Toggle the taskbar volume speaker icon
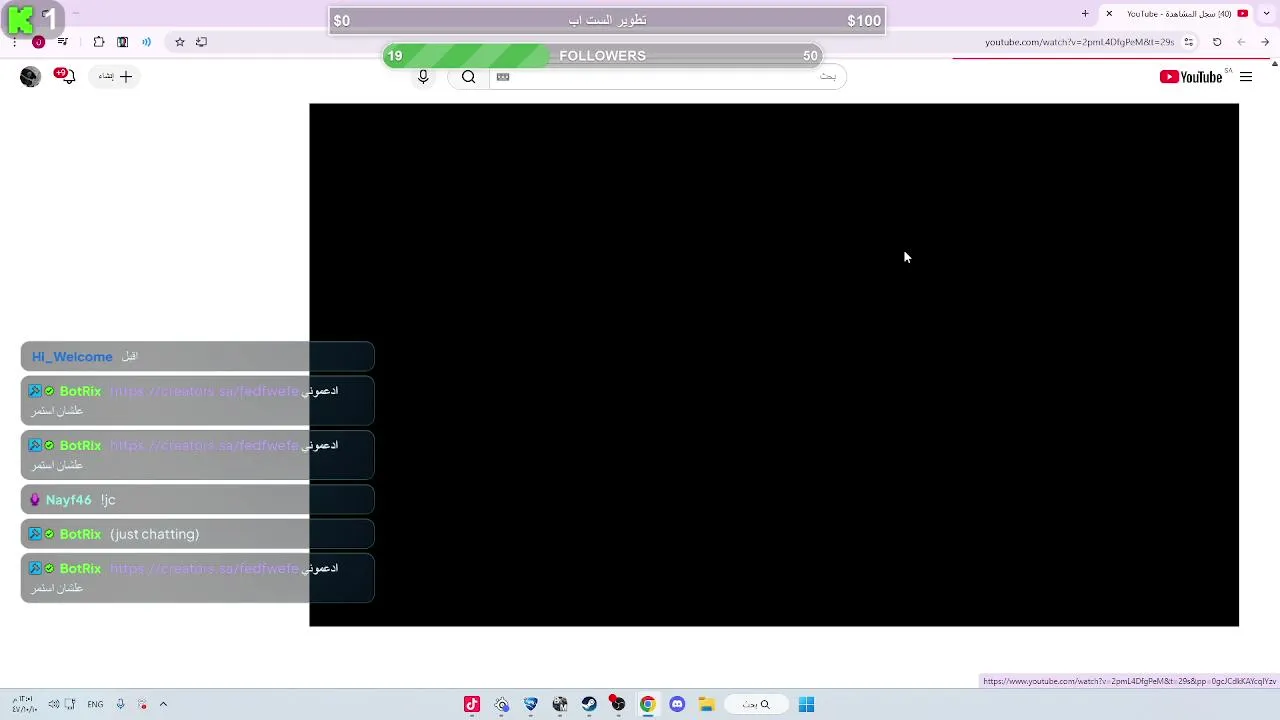The width and height of the screenshot is (1280, 720). click(x=54, y=704)
